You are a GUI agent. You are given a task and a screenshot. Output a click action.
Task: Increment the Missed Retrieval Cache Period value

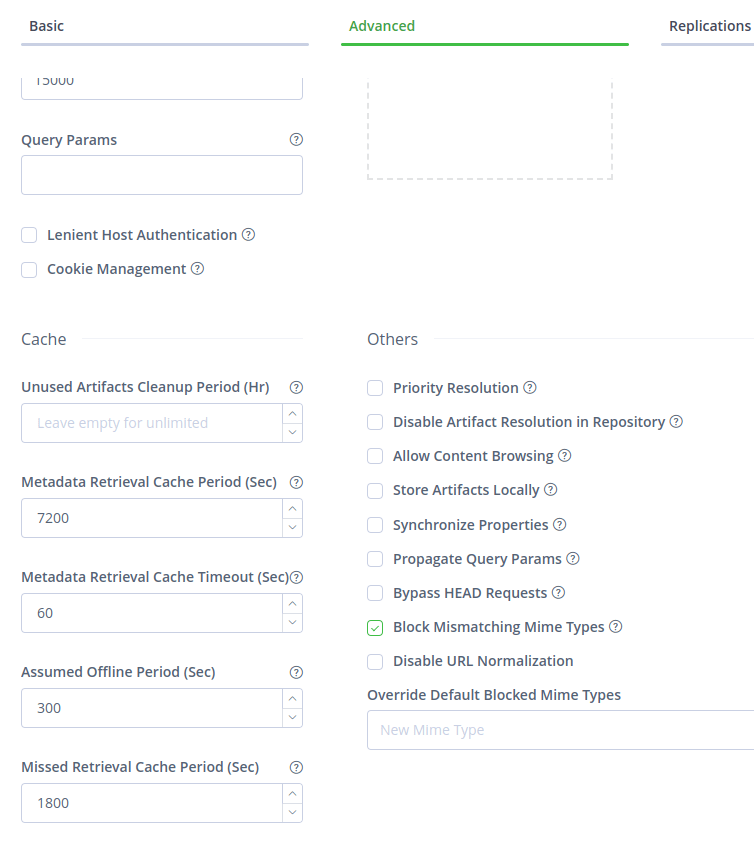pyautogui.click(x=294, y=792)
